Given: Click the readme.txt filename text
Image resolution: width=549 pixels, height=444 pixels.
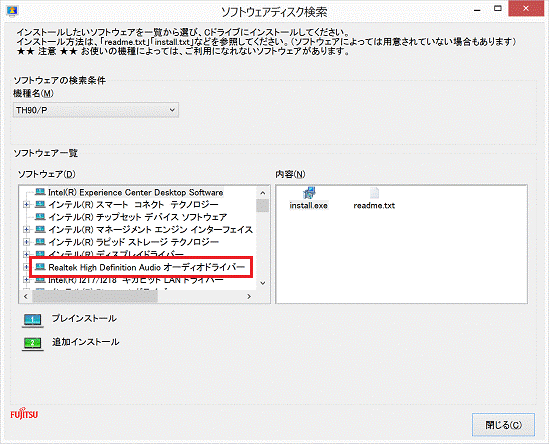Looking at the screenshot, I should (x=374, y=206).
